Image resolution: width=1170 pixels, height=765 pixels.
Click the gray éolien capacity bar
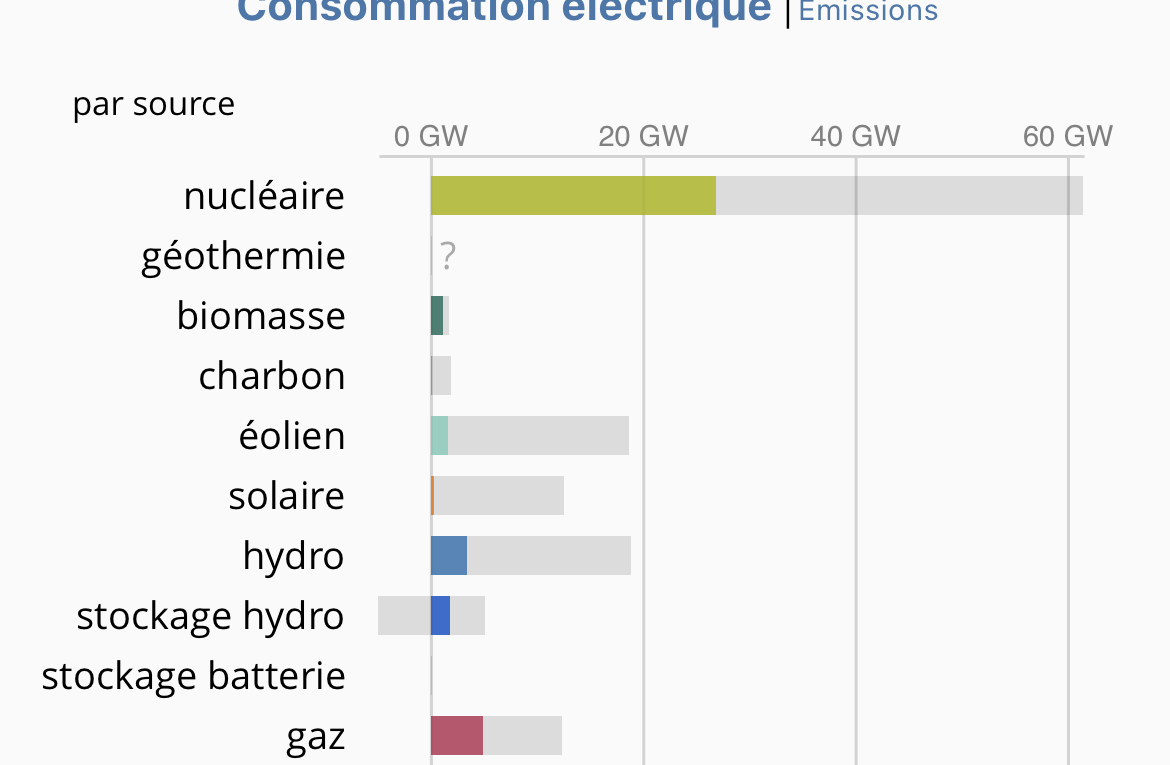click(539, 435)
